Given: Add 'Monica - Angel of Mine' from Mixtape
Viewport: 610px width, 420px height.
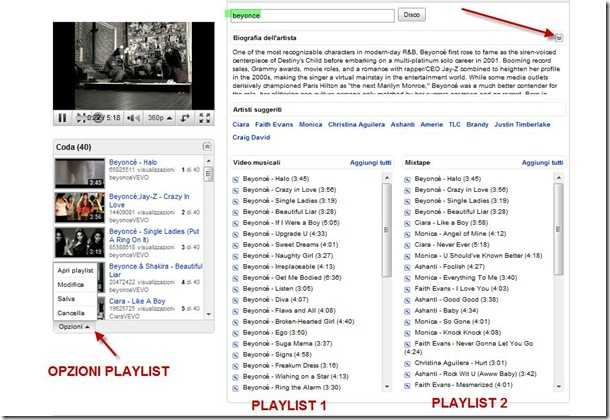Looking at the screenshot, I should pyautogui.click(x=407, y=234).
